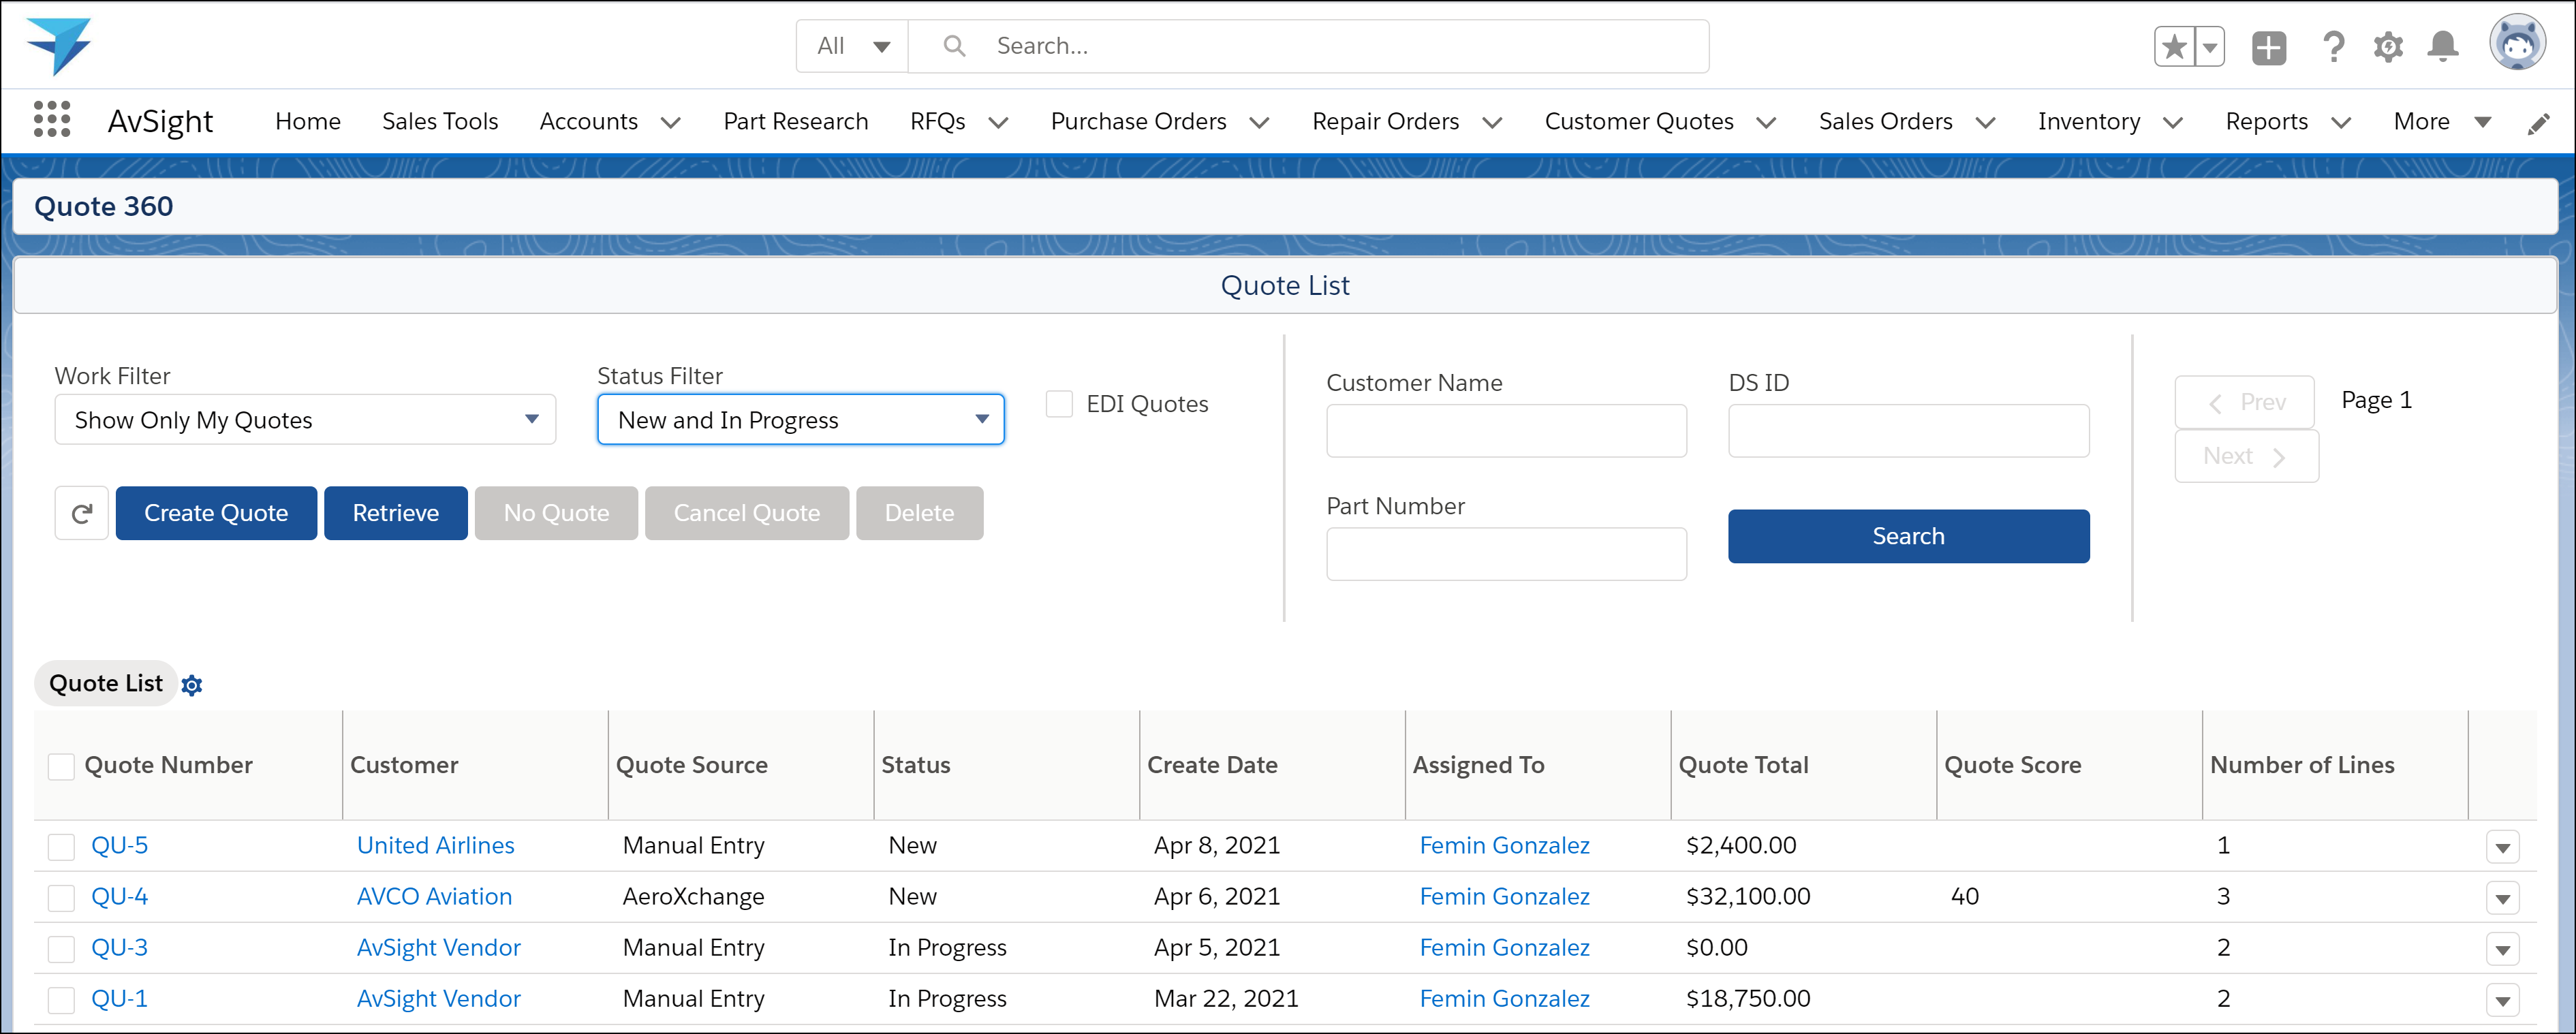Open the Work Filter dropdown
Screen dimensions: 2576x1034
point(305,420)
